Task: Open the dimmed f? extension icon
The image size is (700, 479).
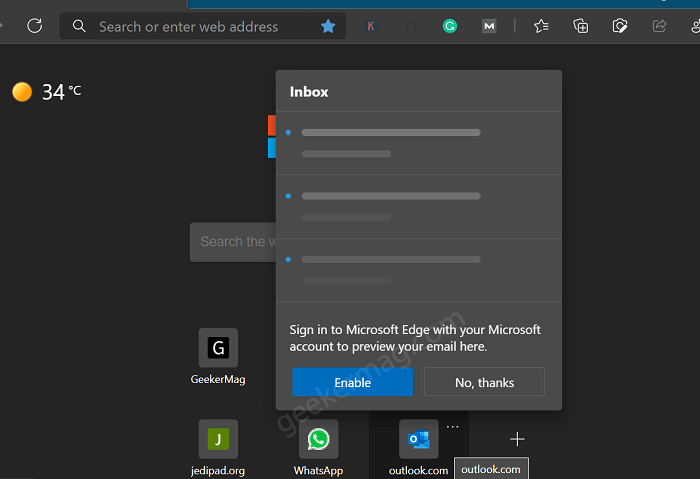Action: pyautogui.click(x=410, y=26)
